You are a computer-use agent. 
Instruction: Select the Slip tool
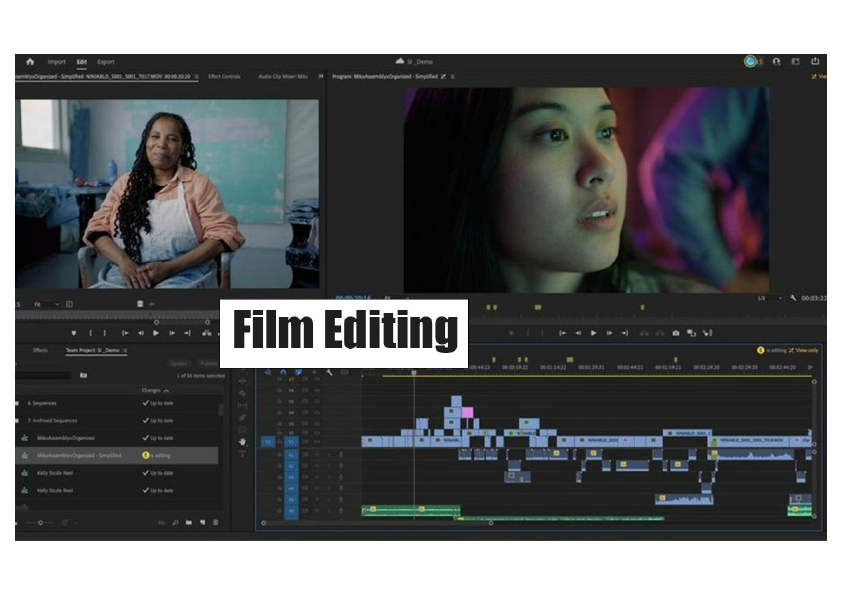click(x=243, y=405)
